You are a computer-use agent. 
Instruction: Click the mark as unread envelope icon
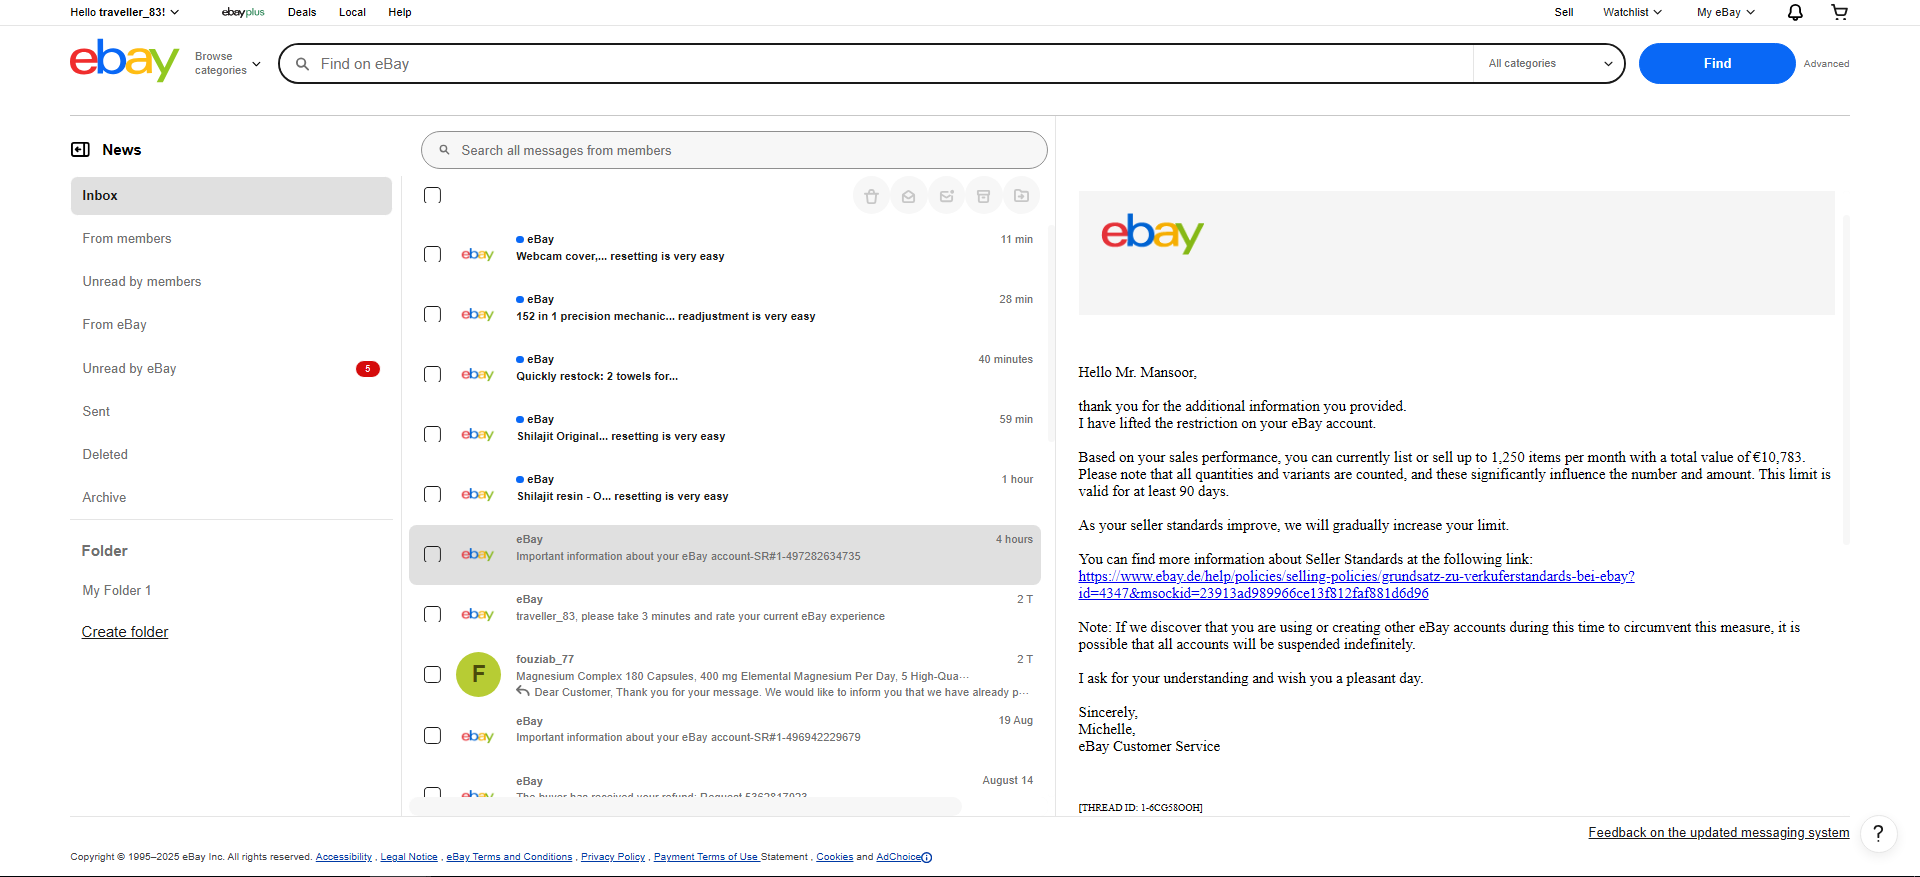pyautogui.click(x=946, y=196)
